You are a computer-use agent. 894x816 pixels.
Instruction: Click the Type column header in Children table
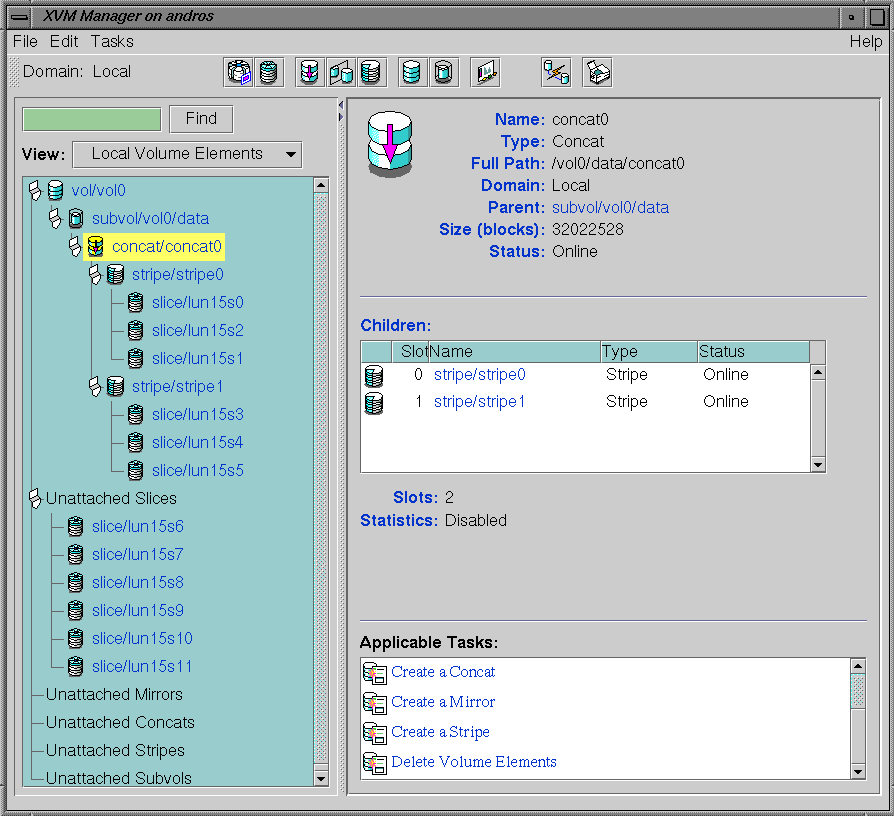tap(649, 352)
